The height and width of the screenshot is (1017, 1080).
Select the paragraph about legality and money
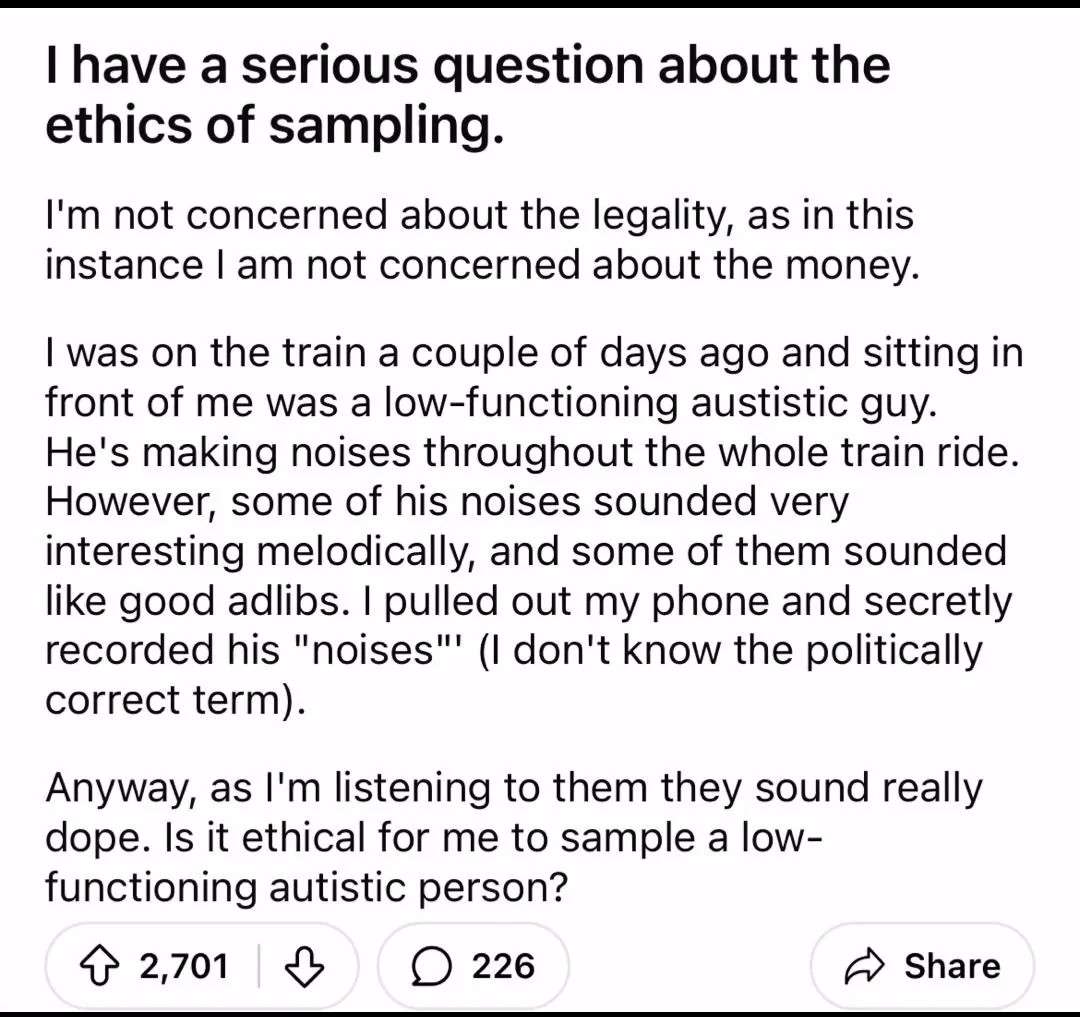click(480, 240)
